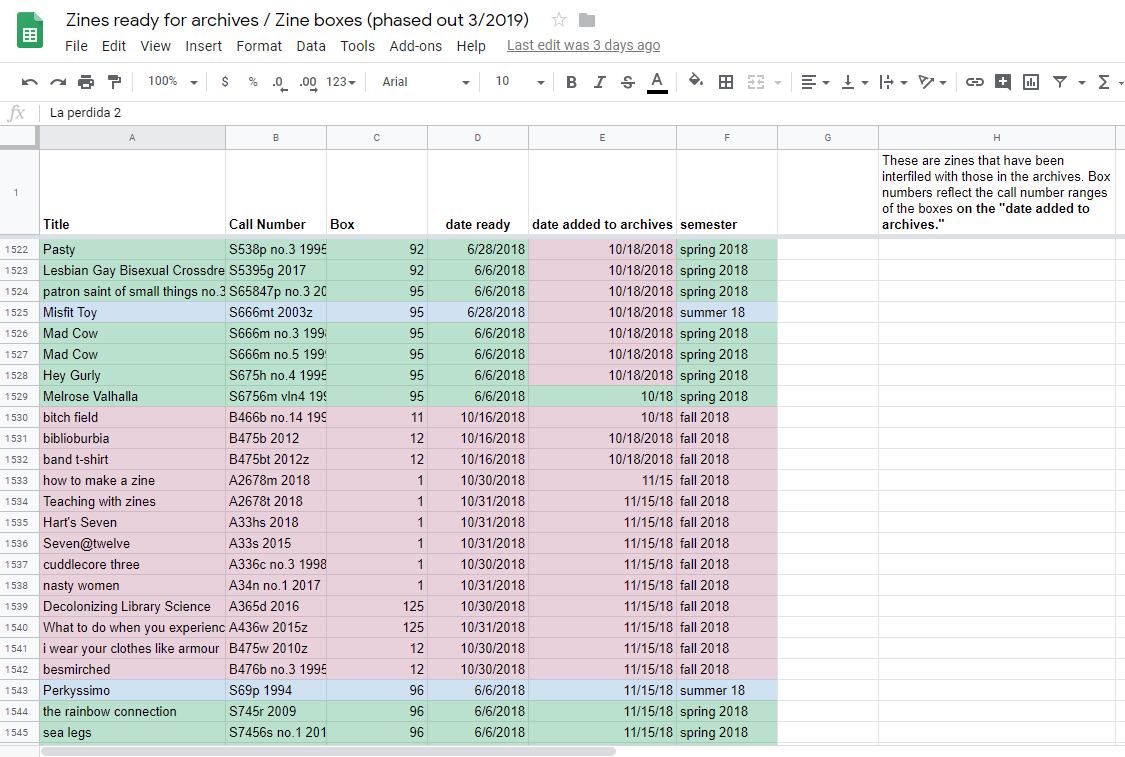Open the Format menu

[x=259, y=46]
